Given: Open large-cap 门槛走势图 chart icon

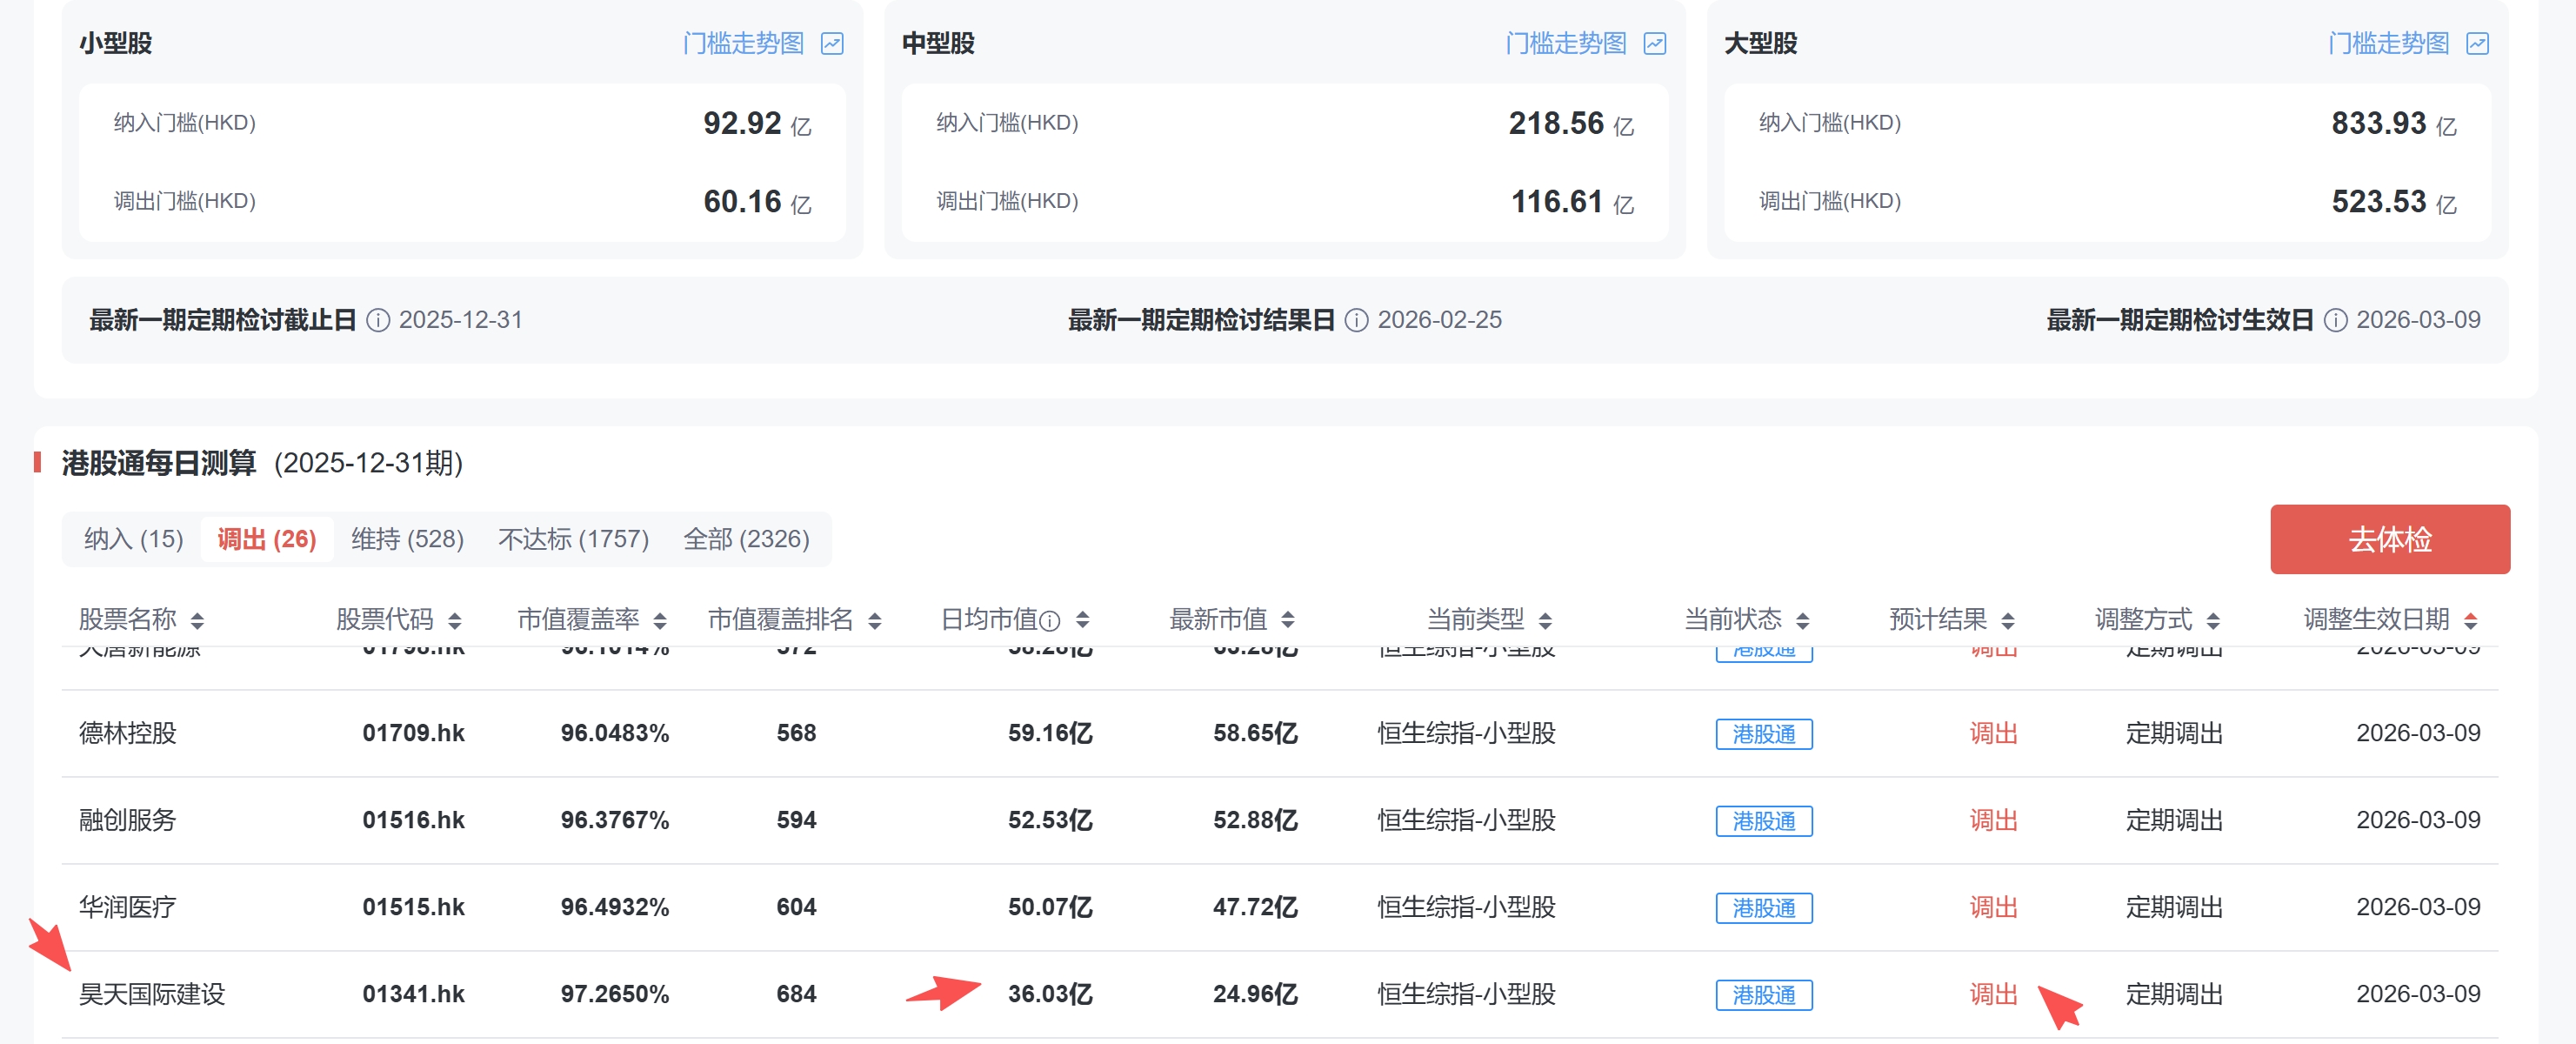Looking at the screenshot, I should tap(2477, 44).
